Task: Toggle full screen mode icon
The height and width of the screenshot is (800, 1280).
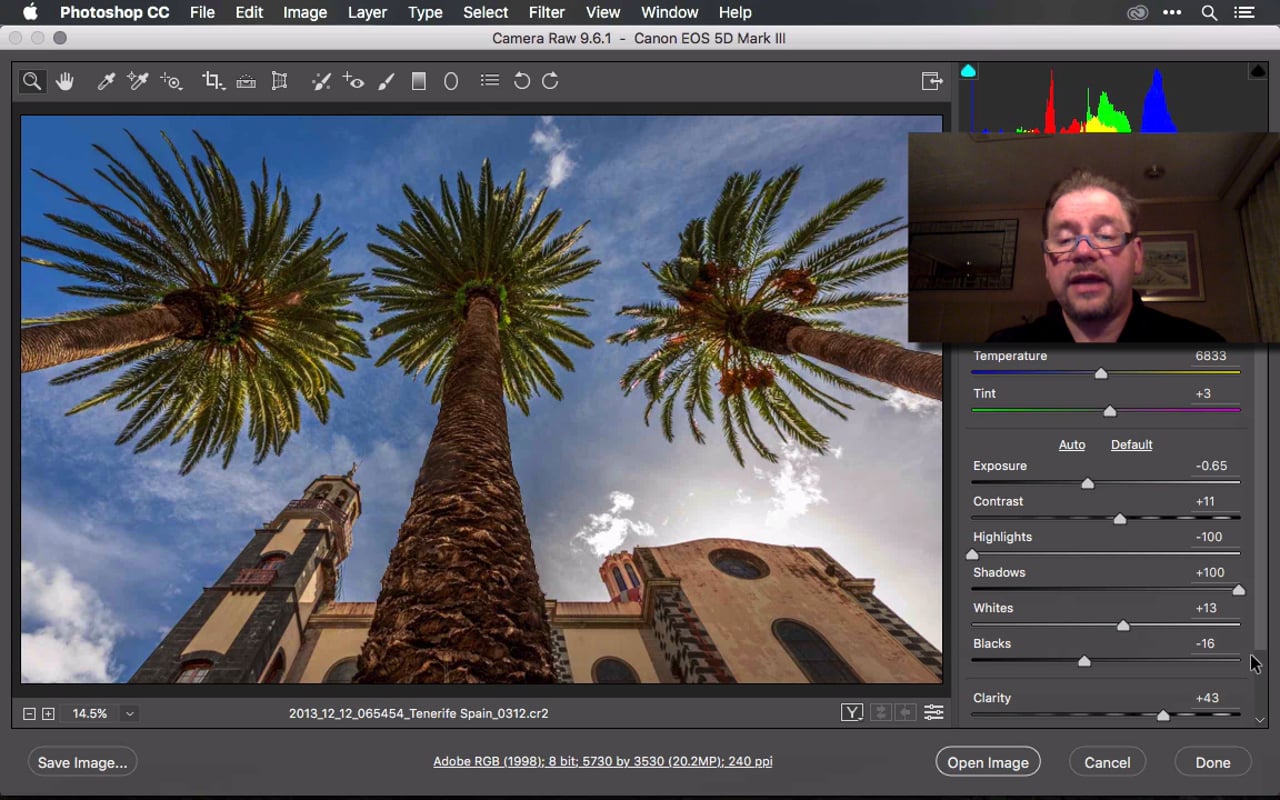Action: (x=932, y=81)
